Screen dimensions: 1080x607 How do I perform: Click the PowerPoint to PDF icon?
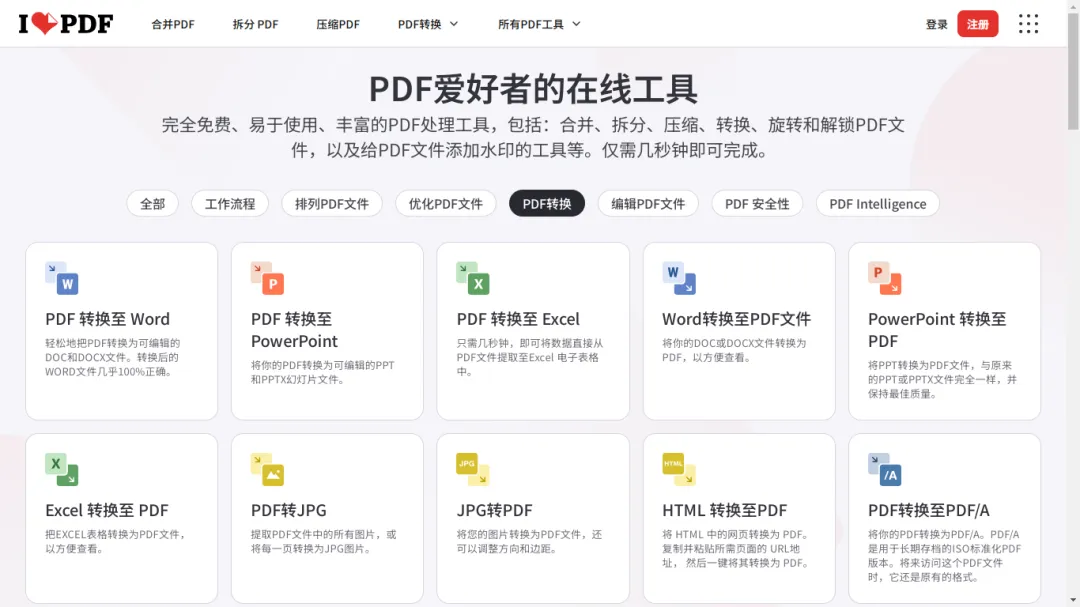(x=884, y=278)
